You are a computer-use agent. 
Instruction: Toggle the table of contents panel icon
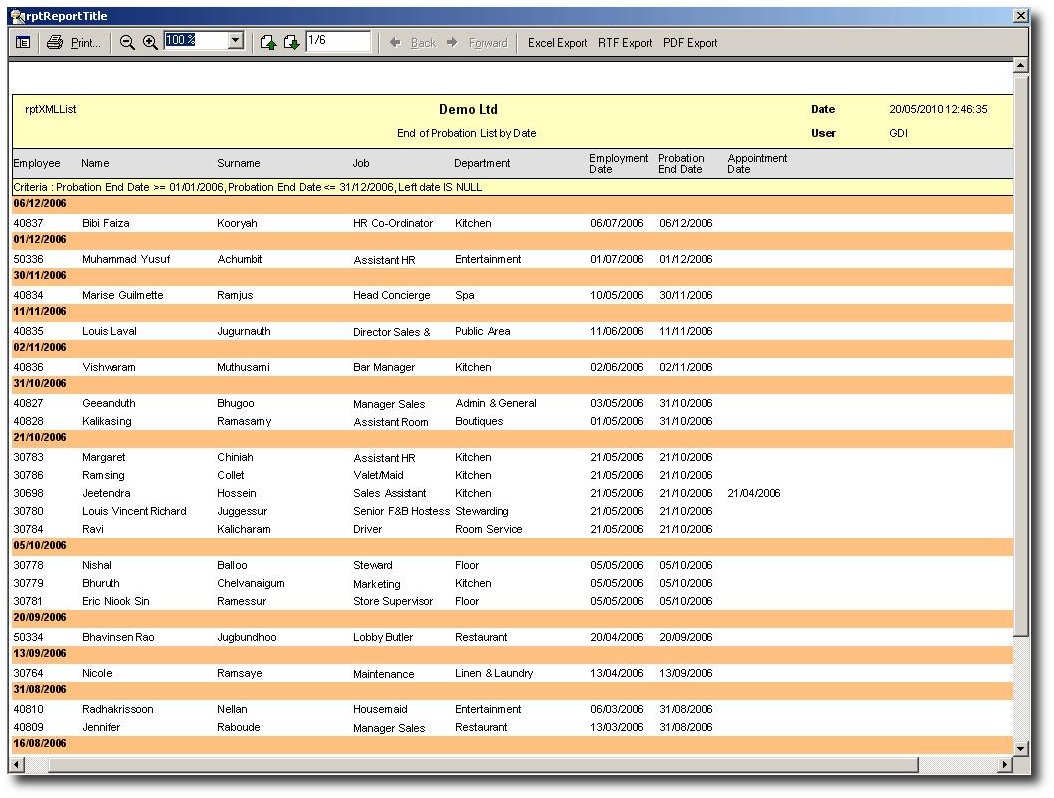[x=23, y=42]
